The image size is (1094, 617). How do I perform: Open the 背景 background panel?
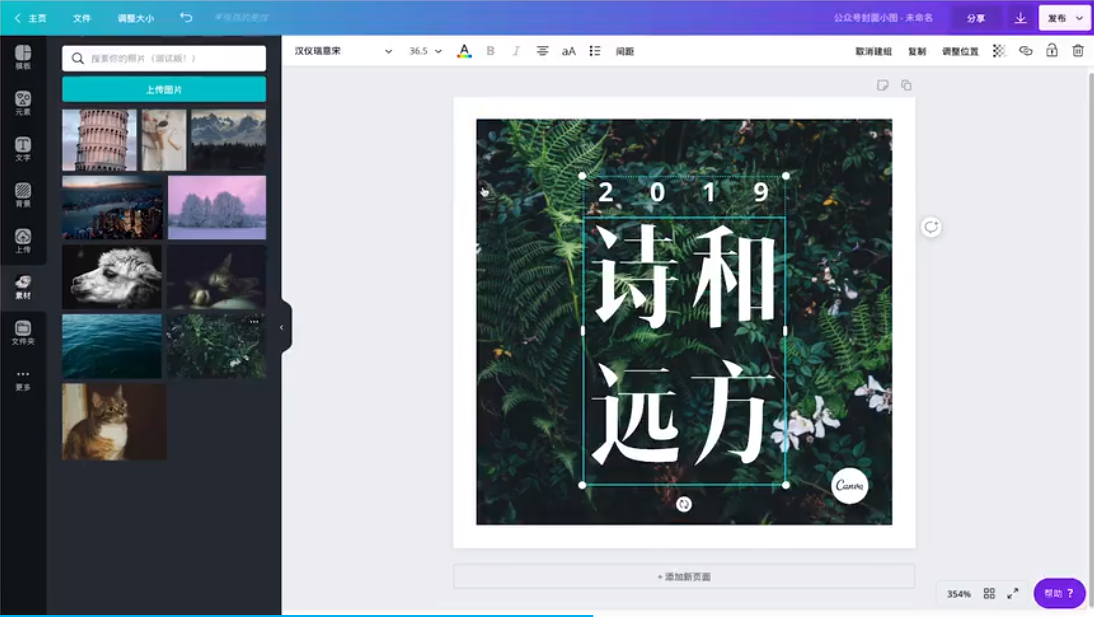23,195
